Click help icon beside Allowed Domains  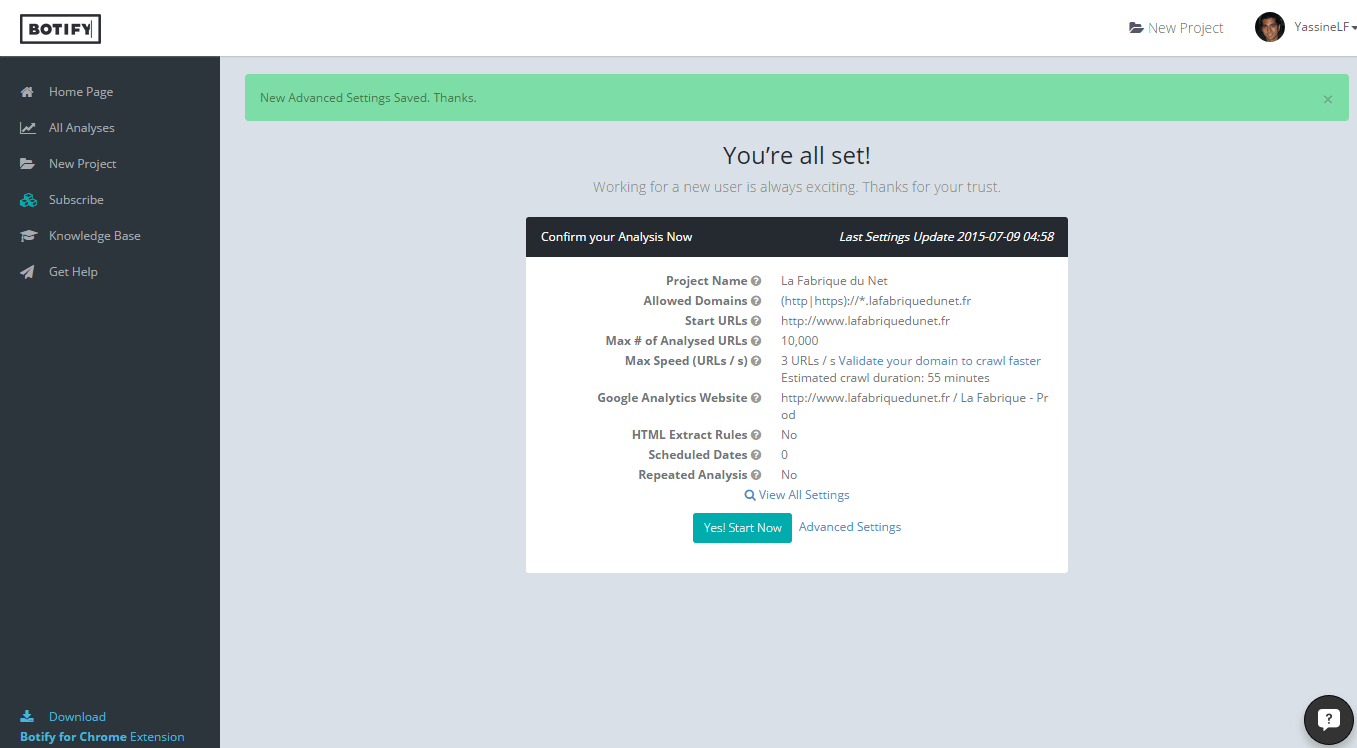(x=757, y=301)
